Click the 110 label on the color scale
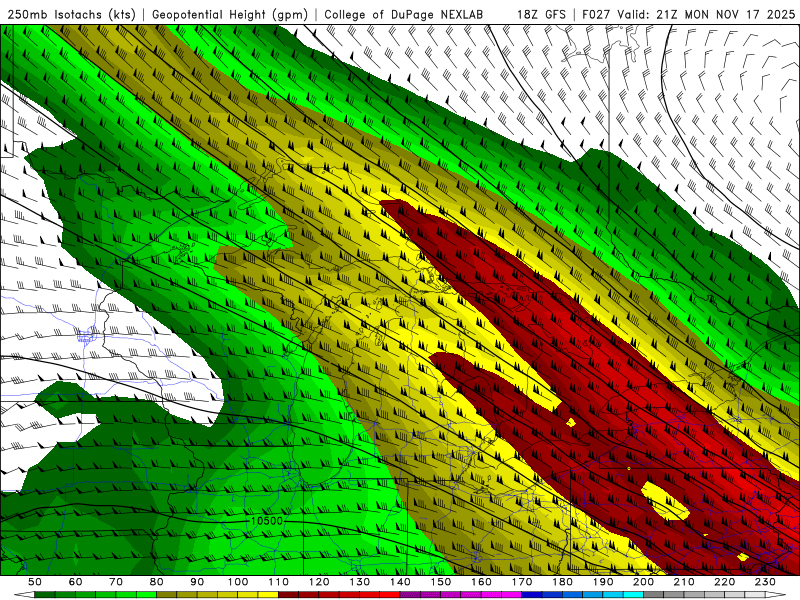The height and width of the screenshot is (600, 800). [279, 582]
